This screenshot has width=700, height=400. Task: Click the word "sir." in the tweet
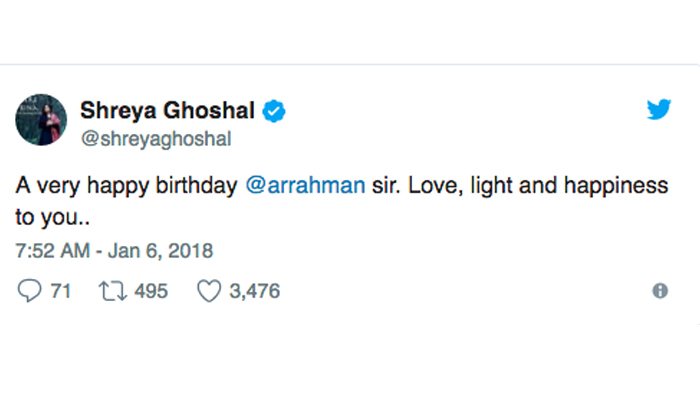(x=388, y=187)
